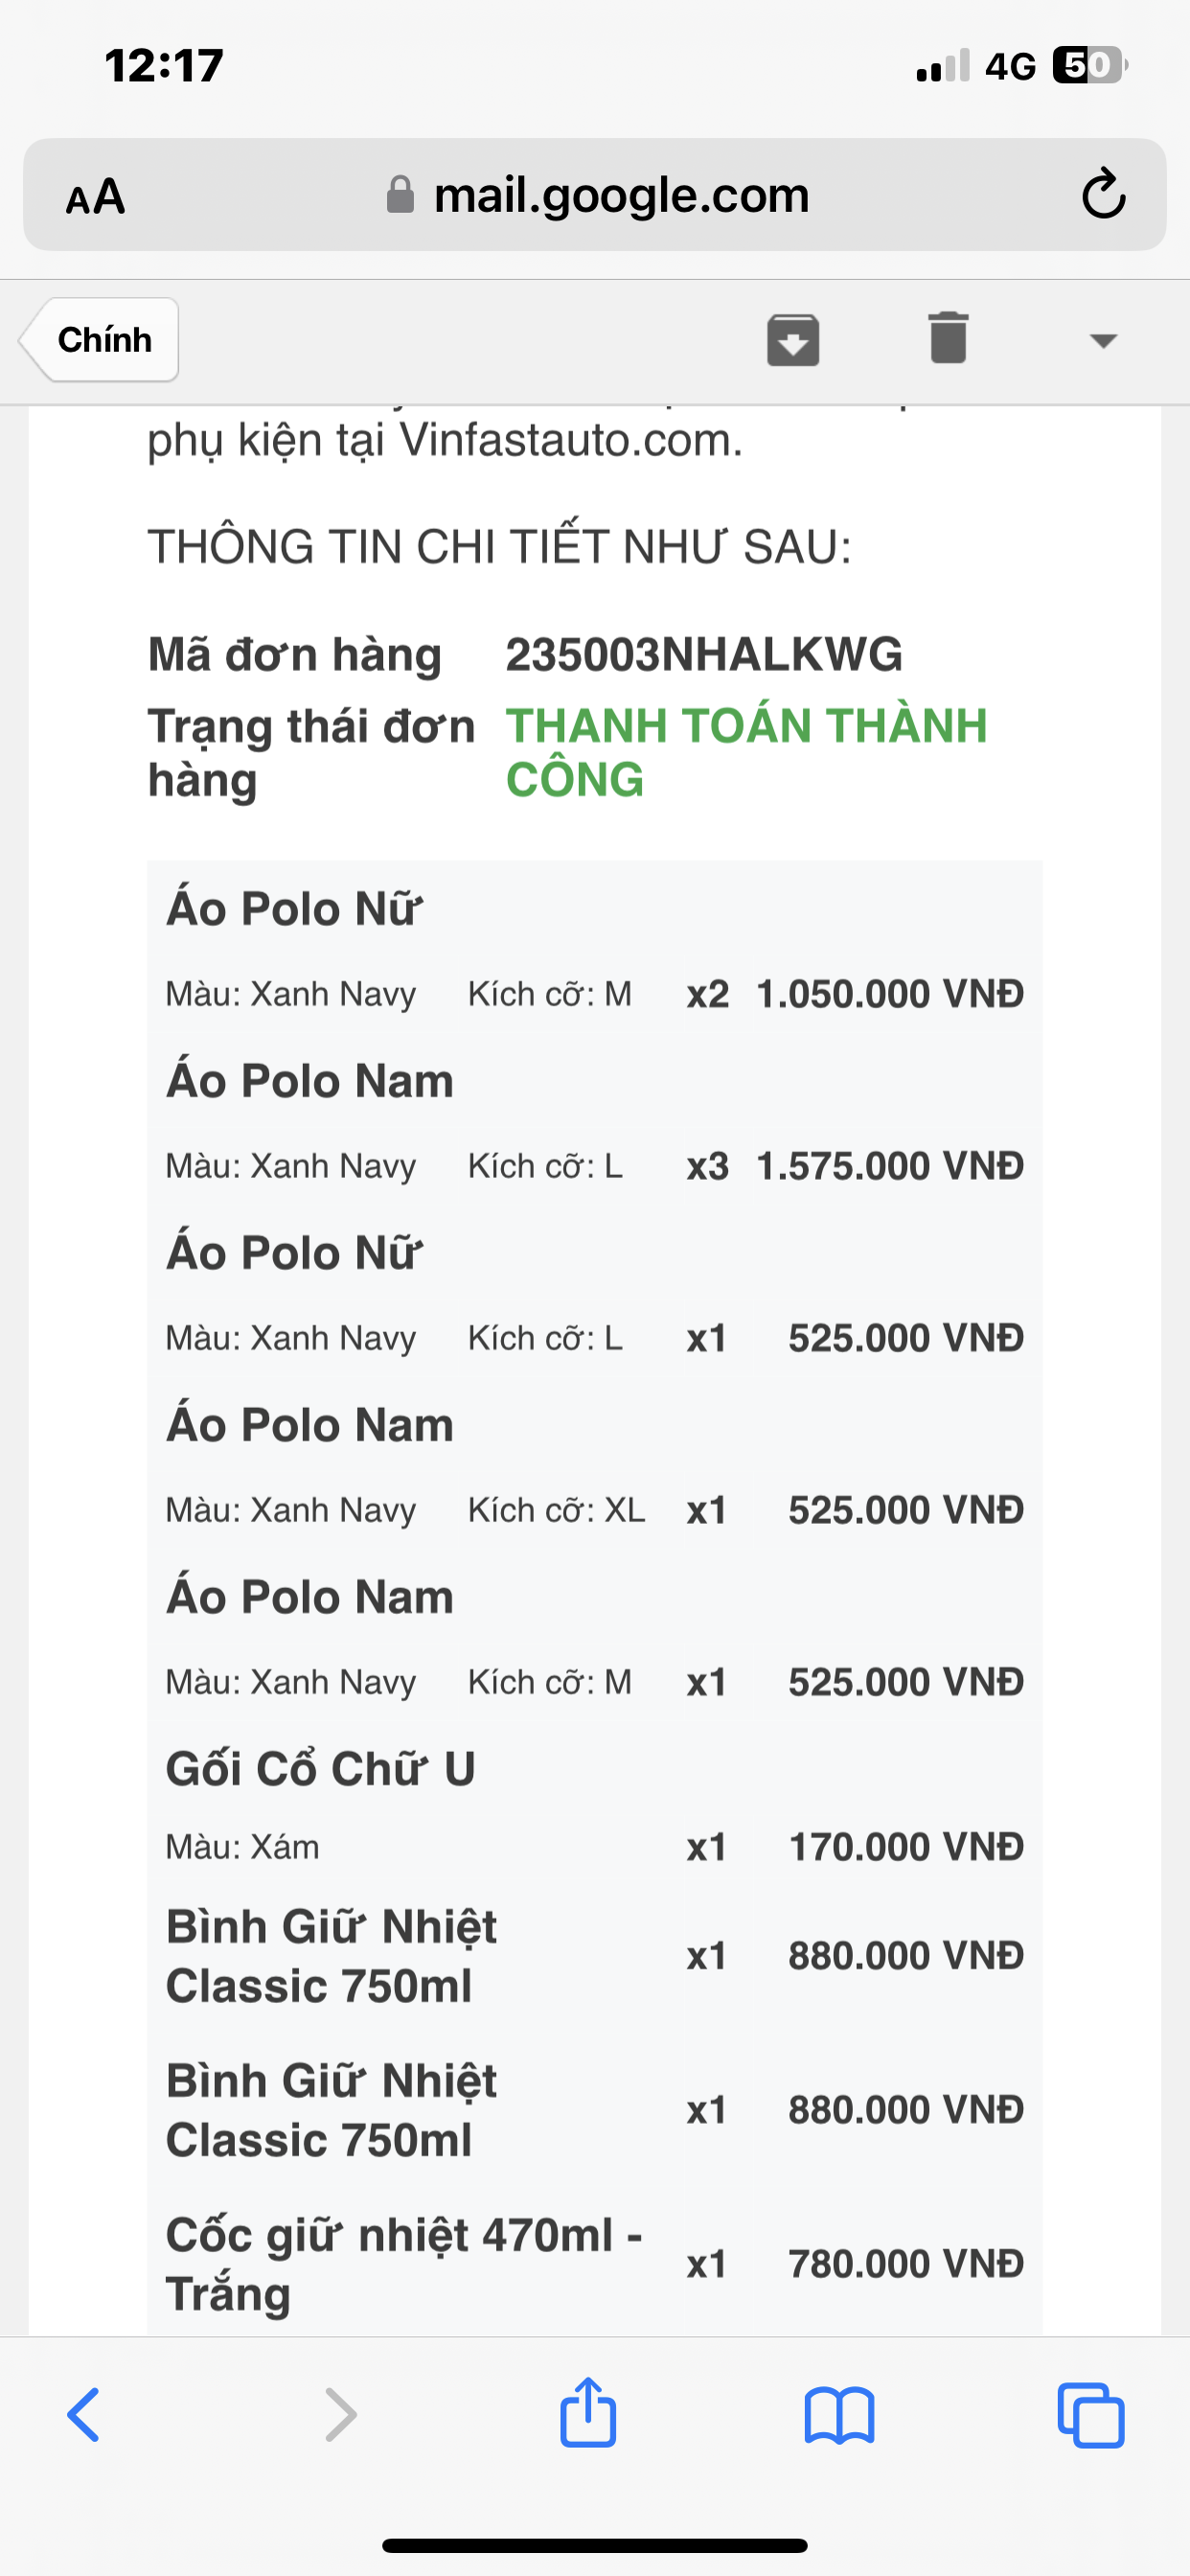Screen dimensions: 1190x2576
Task: Tap the archive email icon
Action: 793,339
